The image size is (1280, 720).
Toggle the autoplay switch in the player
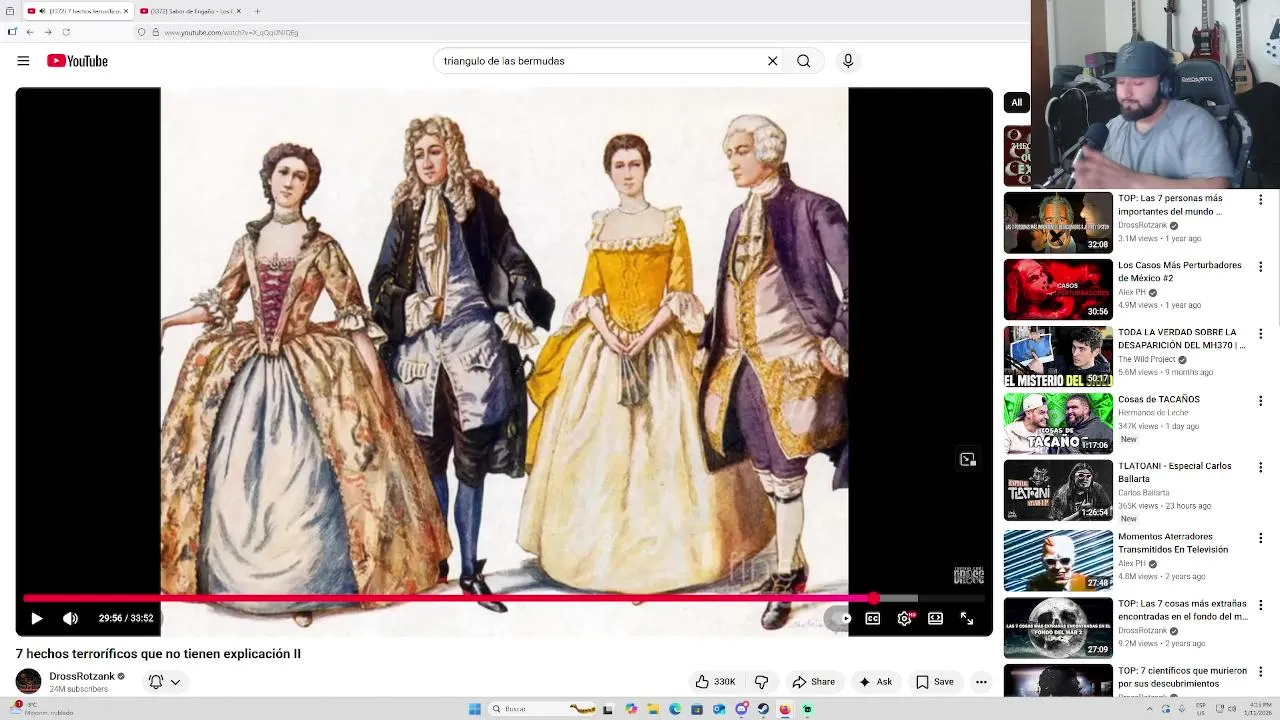point(840,618)
